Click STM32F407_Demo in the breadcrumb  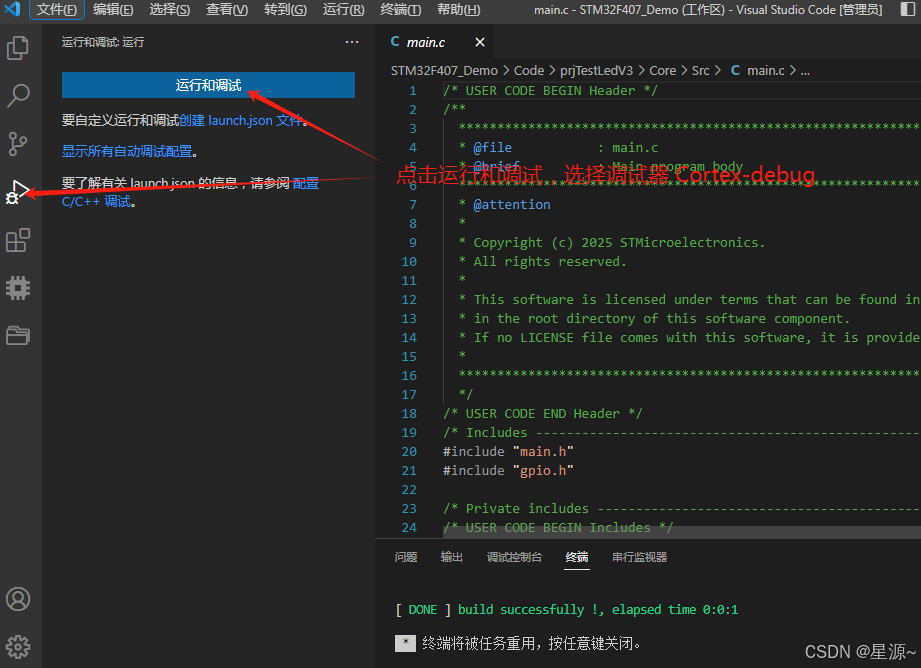click(444, 71)
